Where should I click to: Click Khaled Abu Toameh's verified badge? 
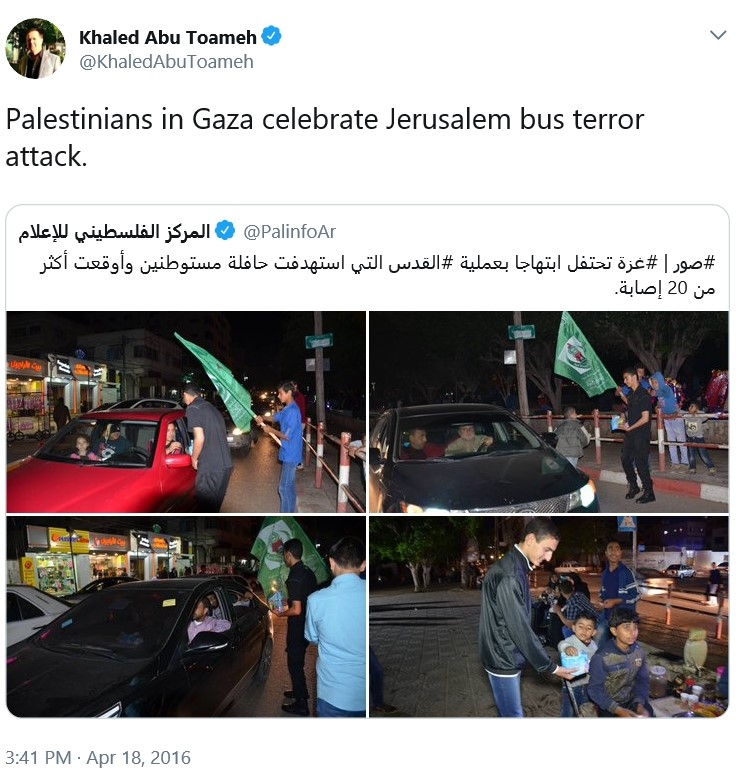271,37
